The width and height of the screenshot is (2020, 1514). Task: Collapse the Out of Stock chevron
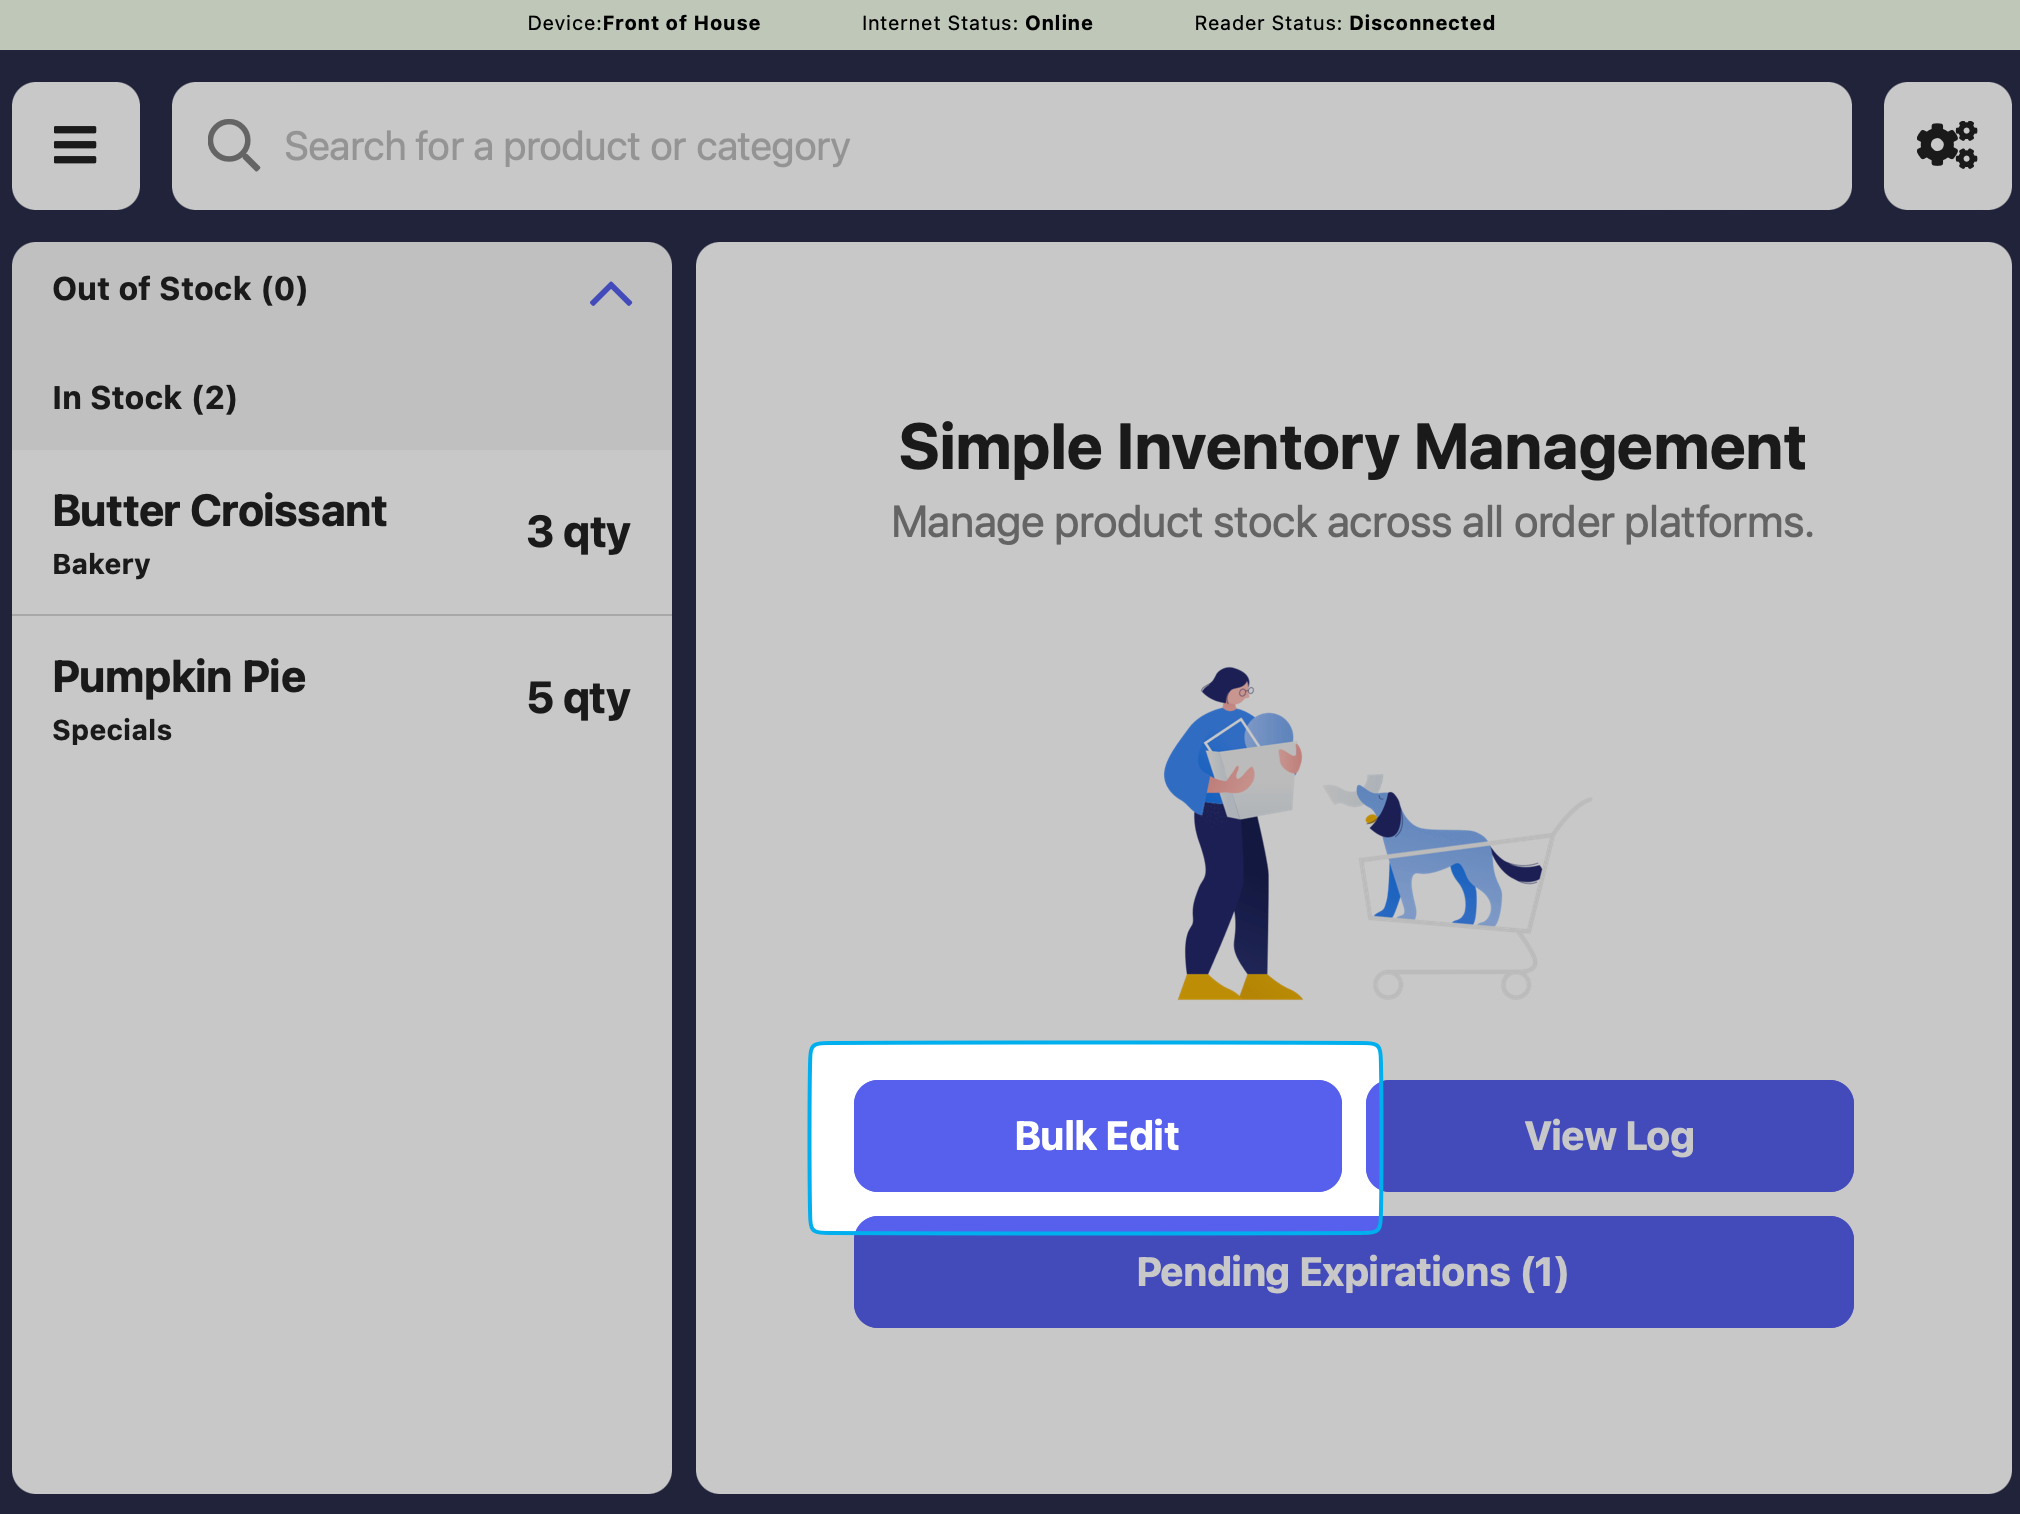pos(610,294)
